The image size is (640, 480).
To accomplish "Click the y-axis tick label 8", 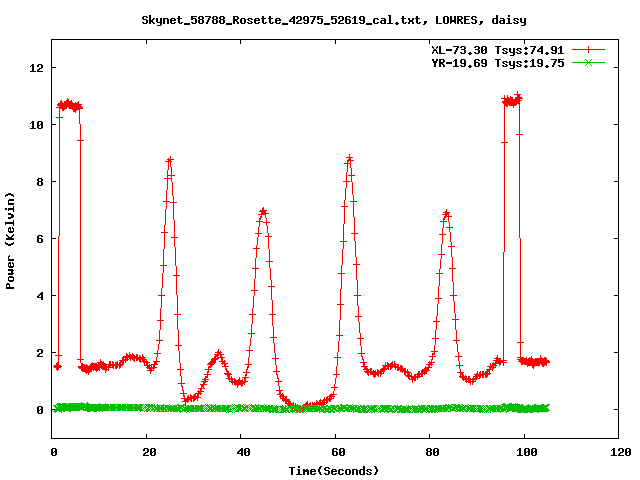I will click(x=40, y=182).
